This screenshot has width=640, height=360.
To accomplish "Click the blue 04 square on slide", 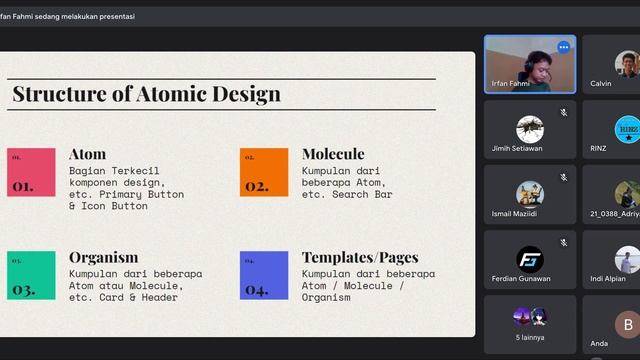I will tap(264, 276).
